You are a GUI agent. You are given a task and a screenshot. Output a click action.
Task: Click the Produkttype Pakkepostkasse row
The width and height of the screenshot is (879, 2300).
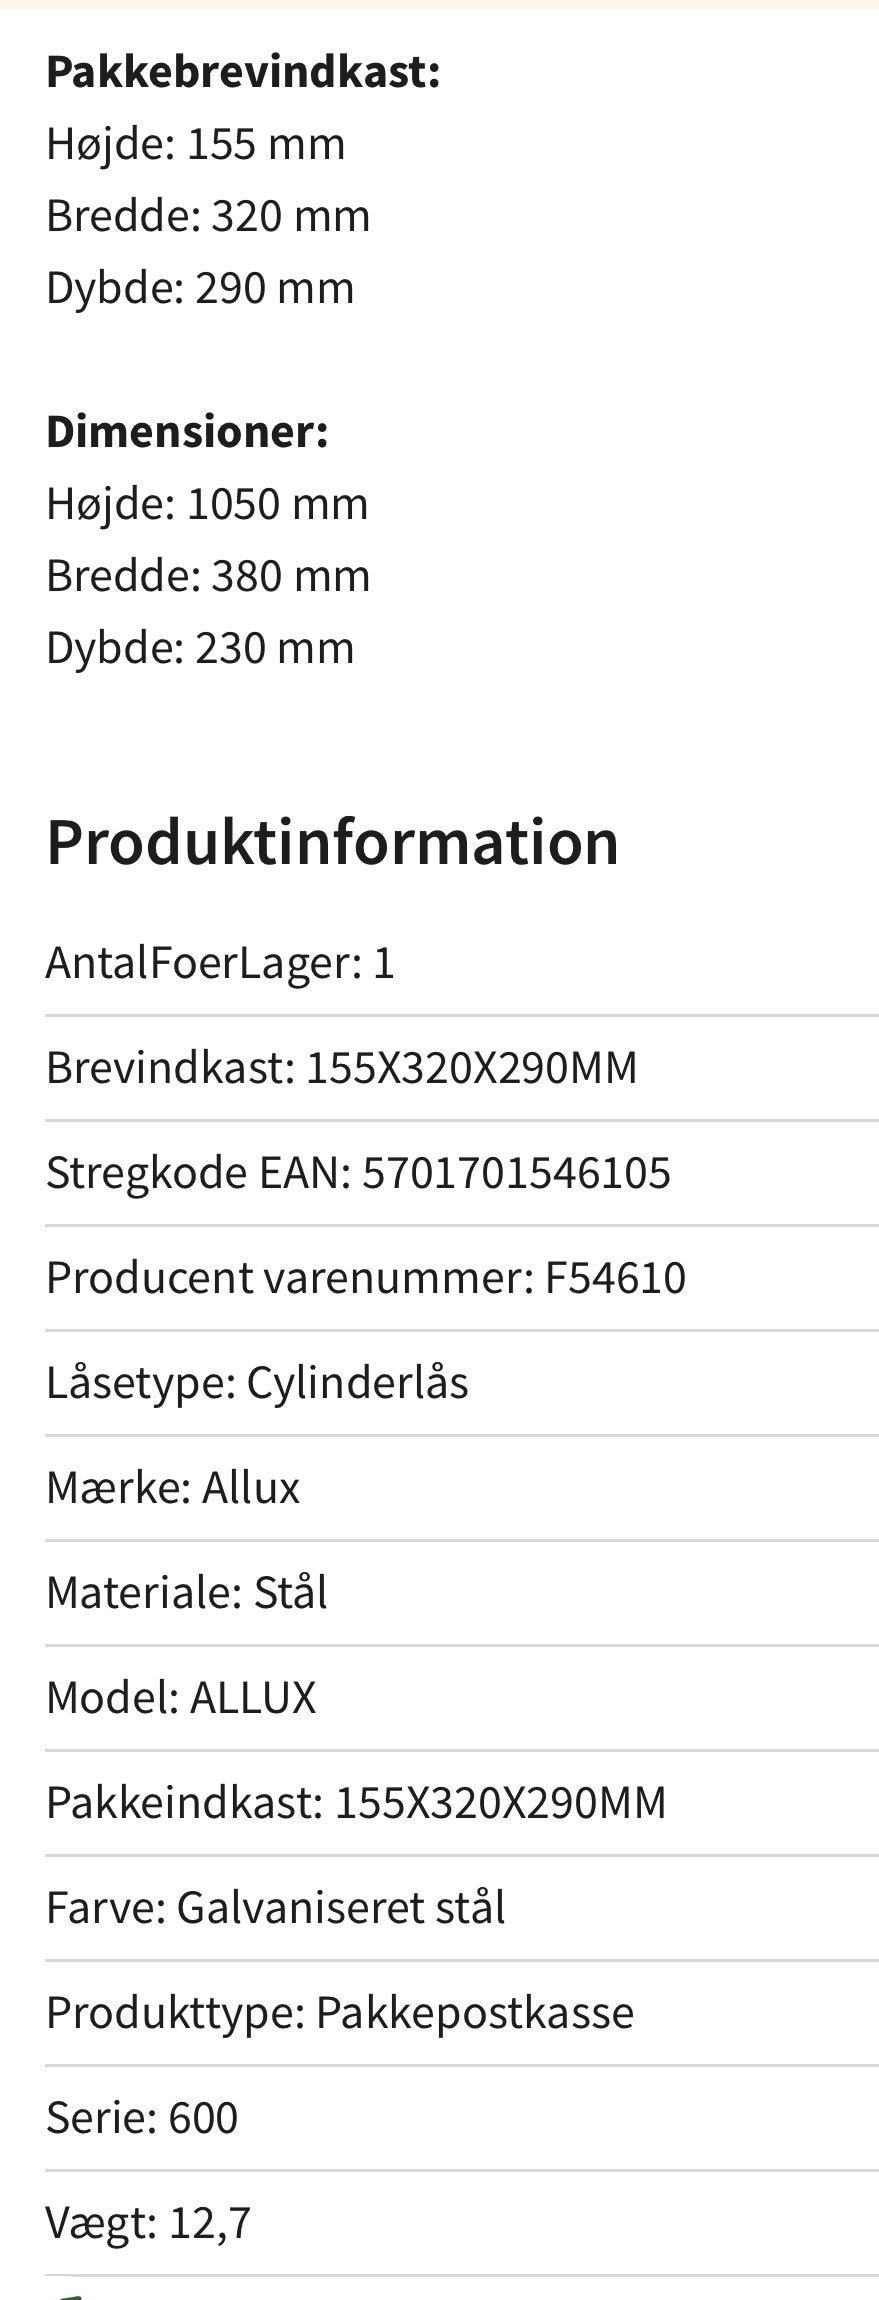(x=340, y=2013)
